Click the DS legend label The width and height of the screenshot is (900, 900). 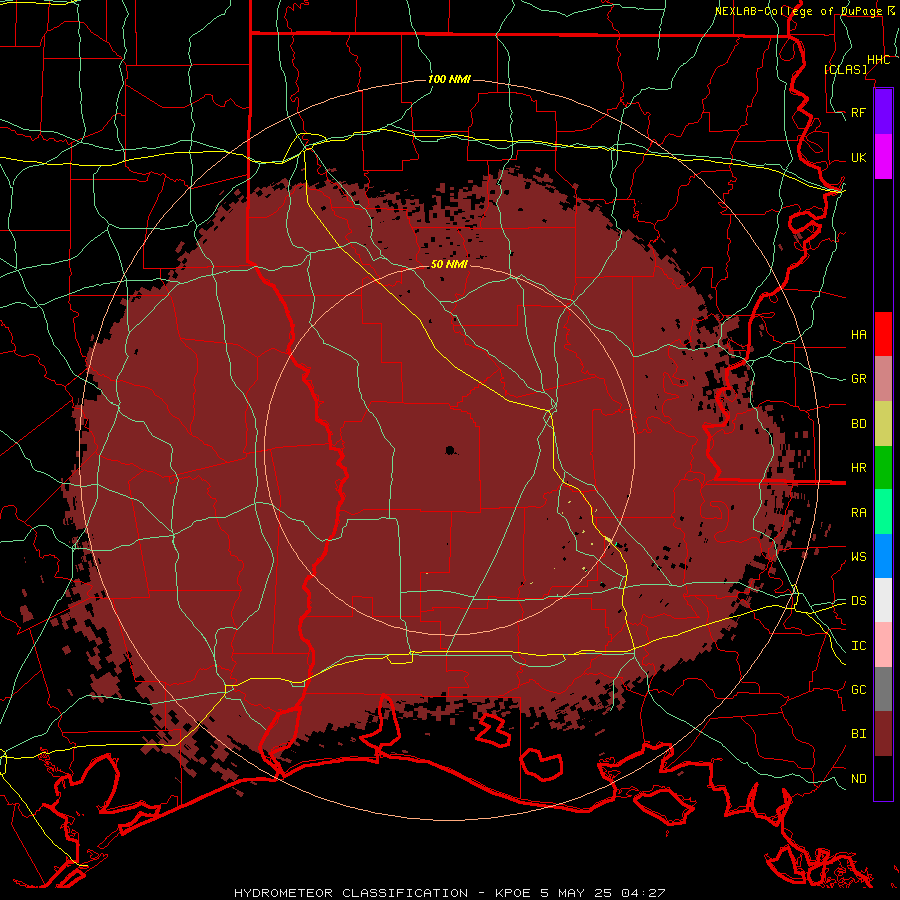pyautogui.click(x=858, y=601)
